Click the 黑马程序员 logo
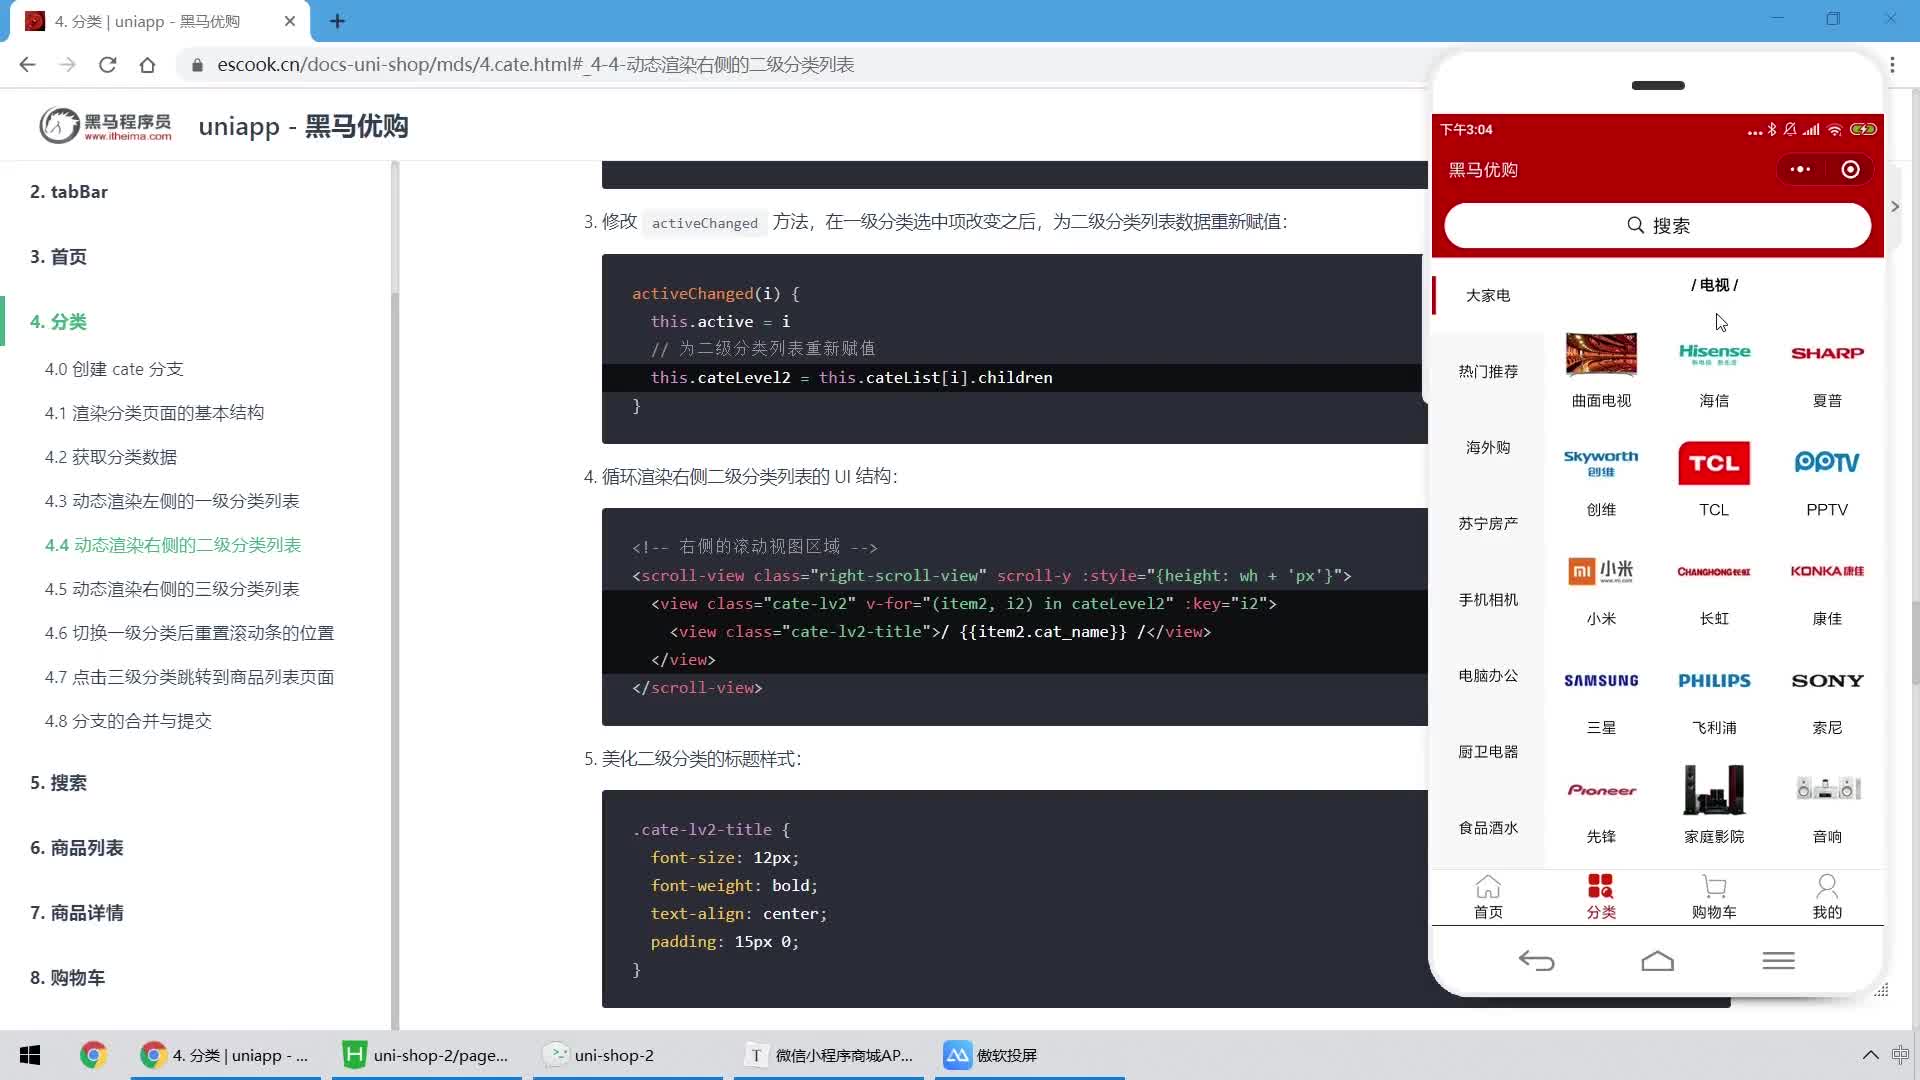This screenshot has width=1920, height=1080. 105,126
